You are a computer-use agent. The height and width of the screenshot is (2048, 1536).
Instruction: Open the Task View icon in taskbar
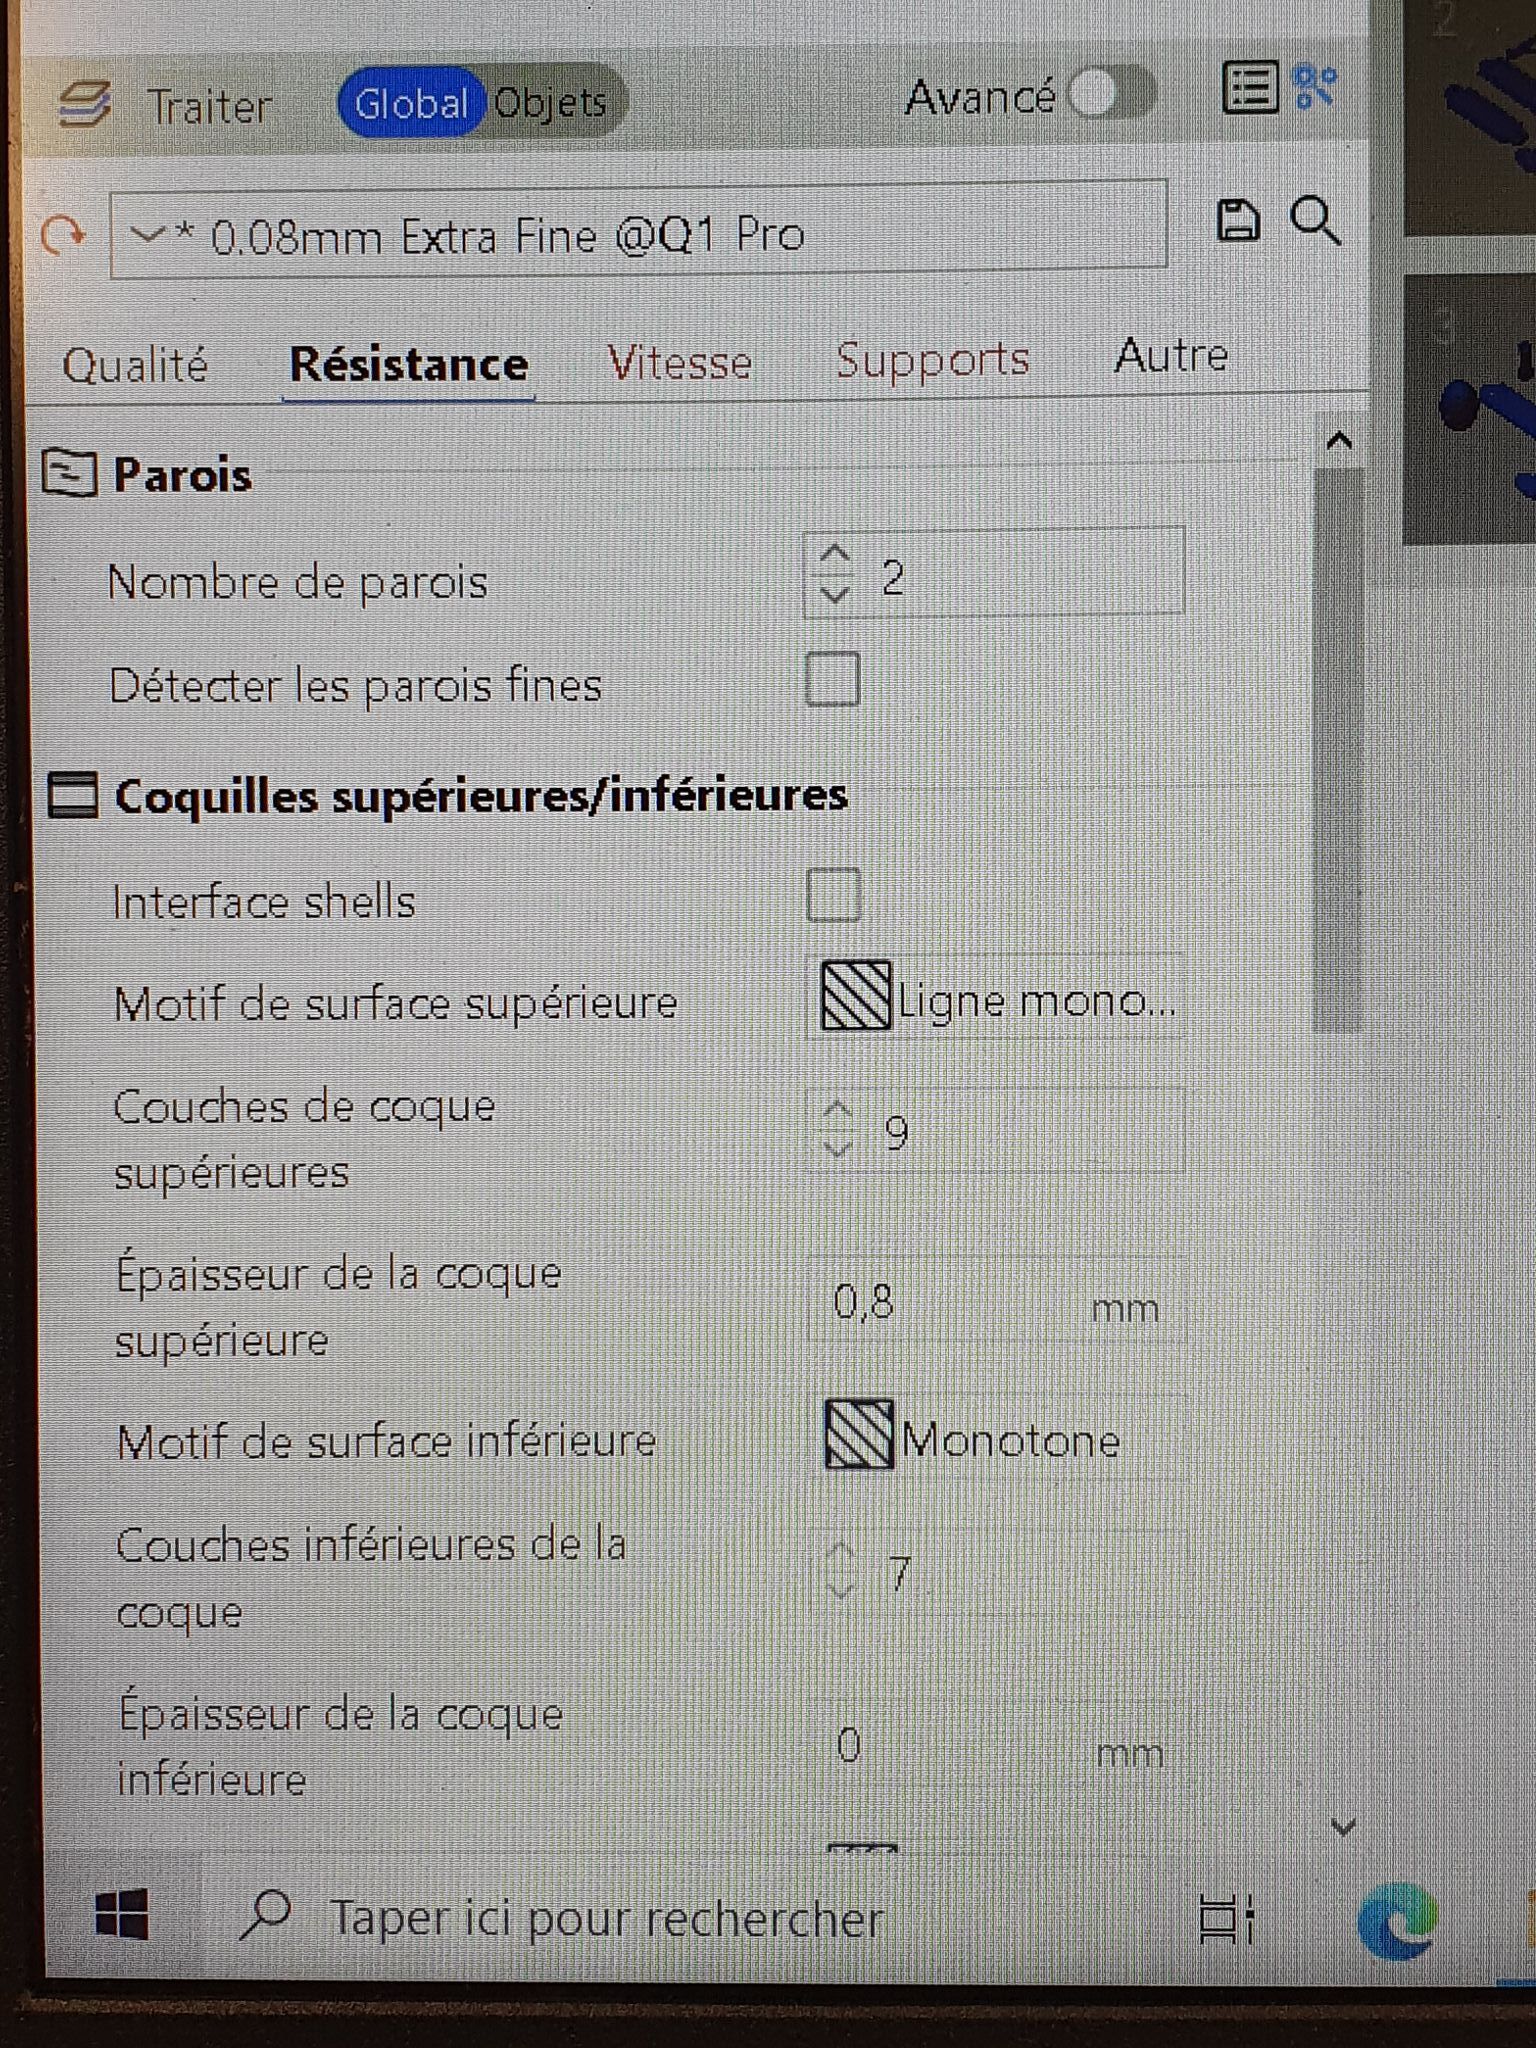[x=1225, y=1918]
